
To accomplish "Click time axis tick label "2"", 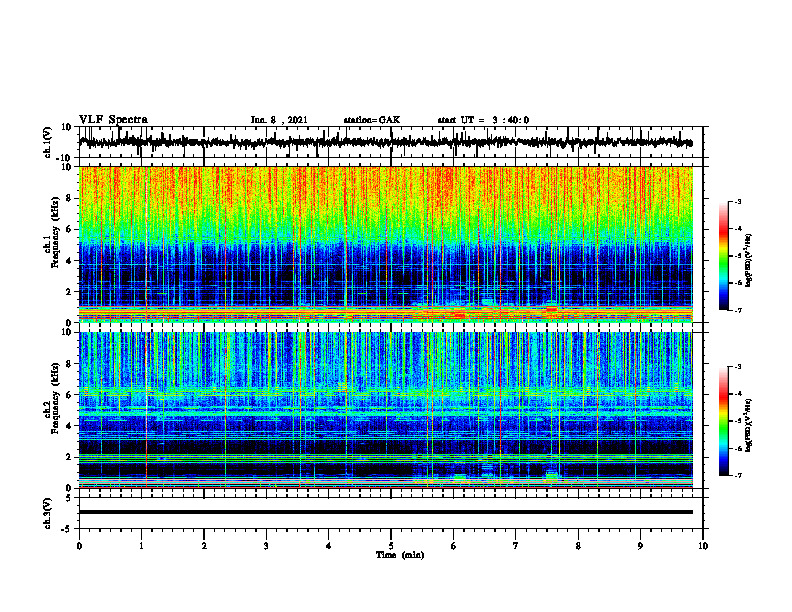I will (x=204, y=546).
